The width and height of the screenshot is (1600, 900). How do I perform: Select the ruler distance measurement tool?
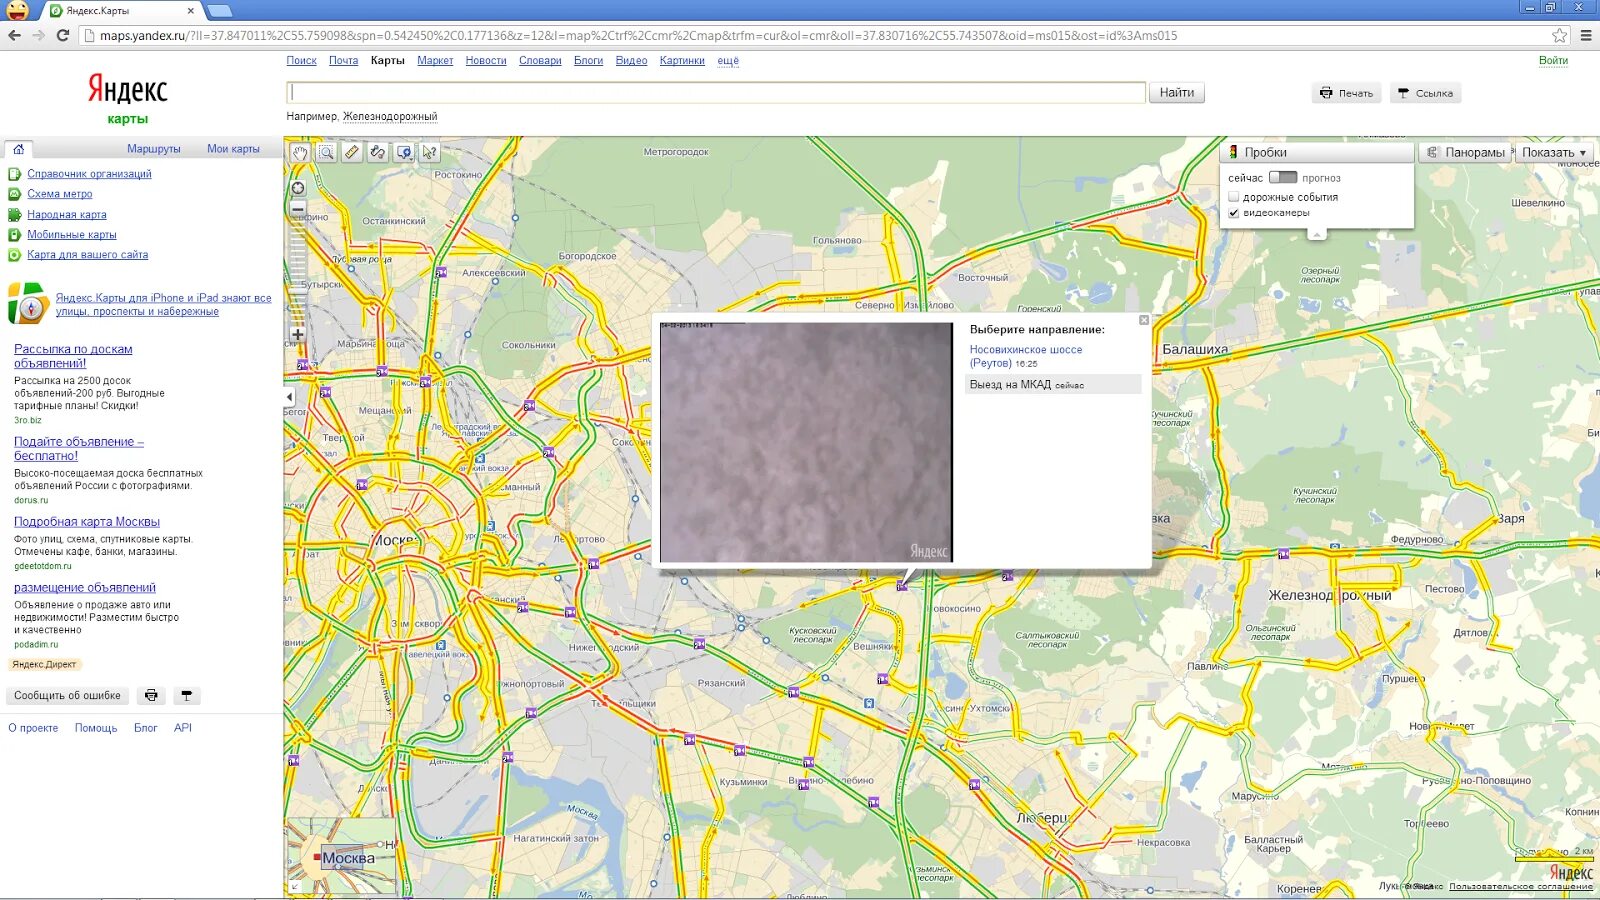[x=352, y=152]
